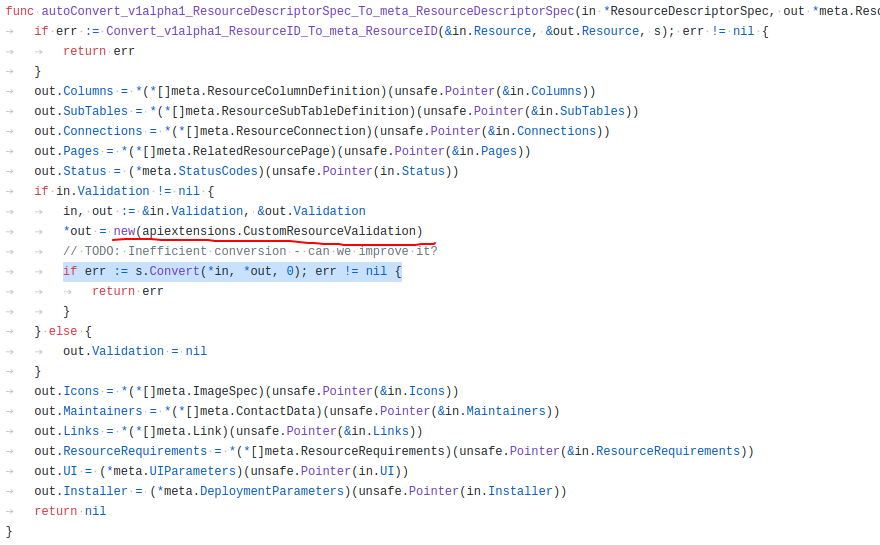Screen dimensions: 880x545
Task: Click 'func' keyword at top
Action: (x=20, y=11)
